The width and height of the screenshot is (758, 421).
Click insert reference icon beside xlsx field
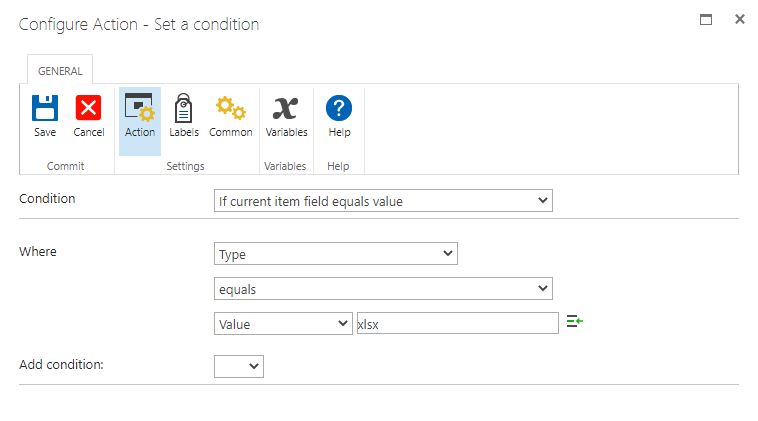[x=574, y=321]
